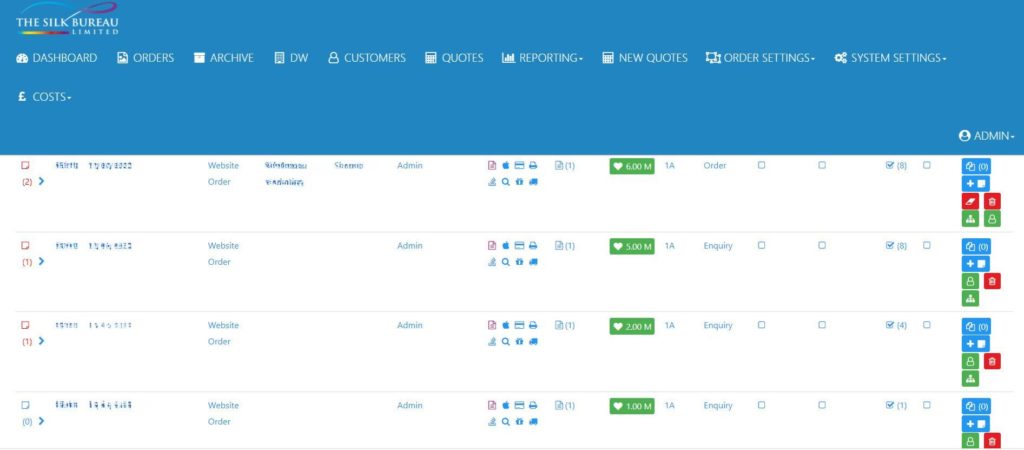Toggle checked (8) checkbox in 5.00 M row
Image resolution: width=1024 pixels, height=450 pixels.
pyautogui.click(x=889, y=246)
